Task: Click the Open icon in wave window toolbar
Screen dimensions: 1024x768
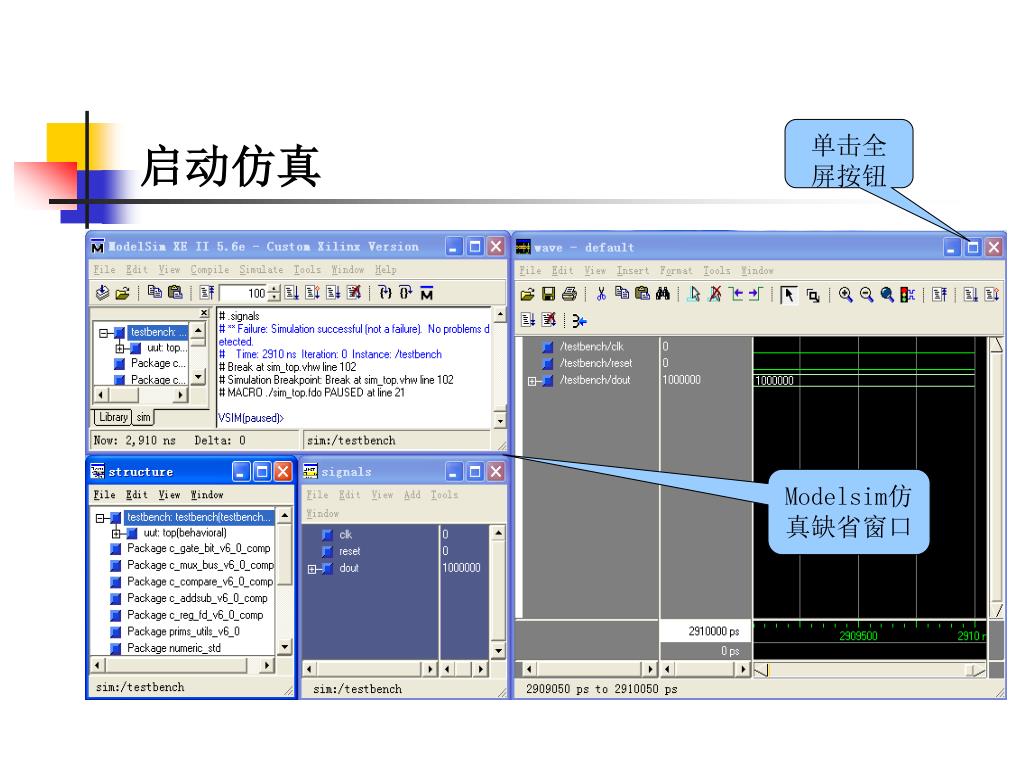Action: point(527,295)
